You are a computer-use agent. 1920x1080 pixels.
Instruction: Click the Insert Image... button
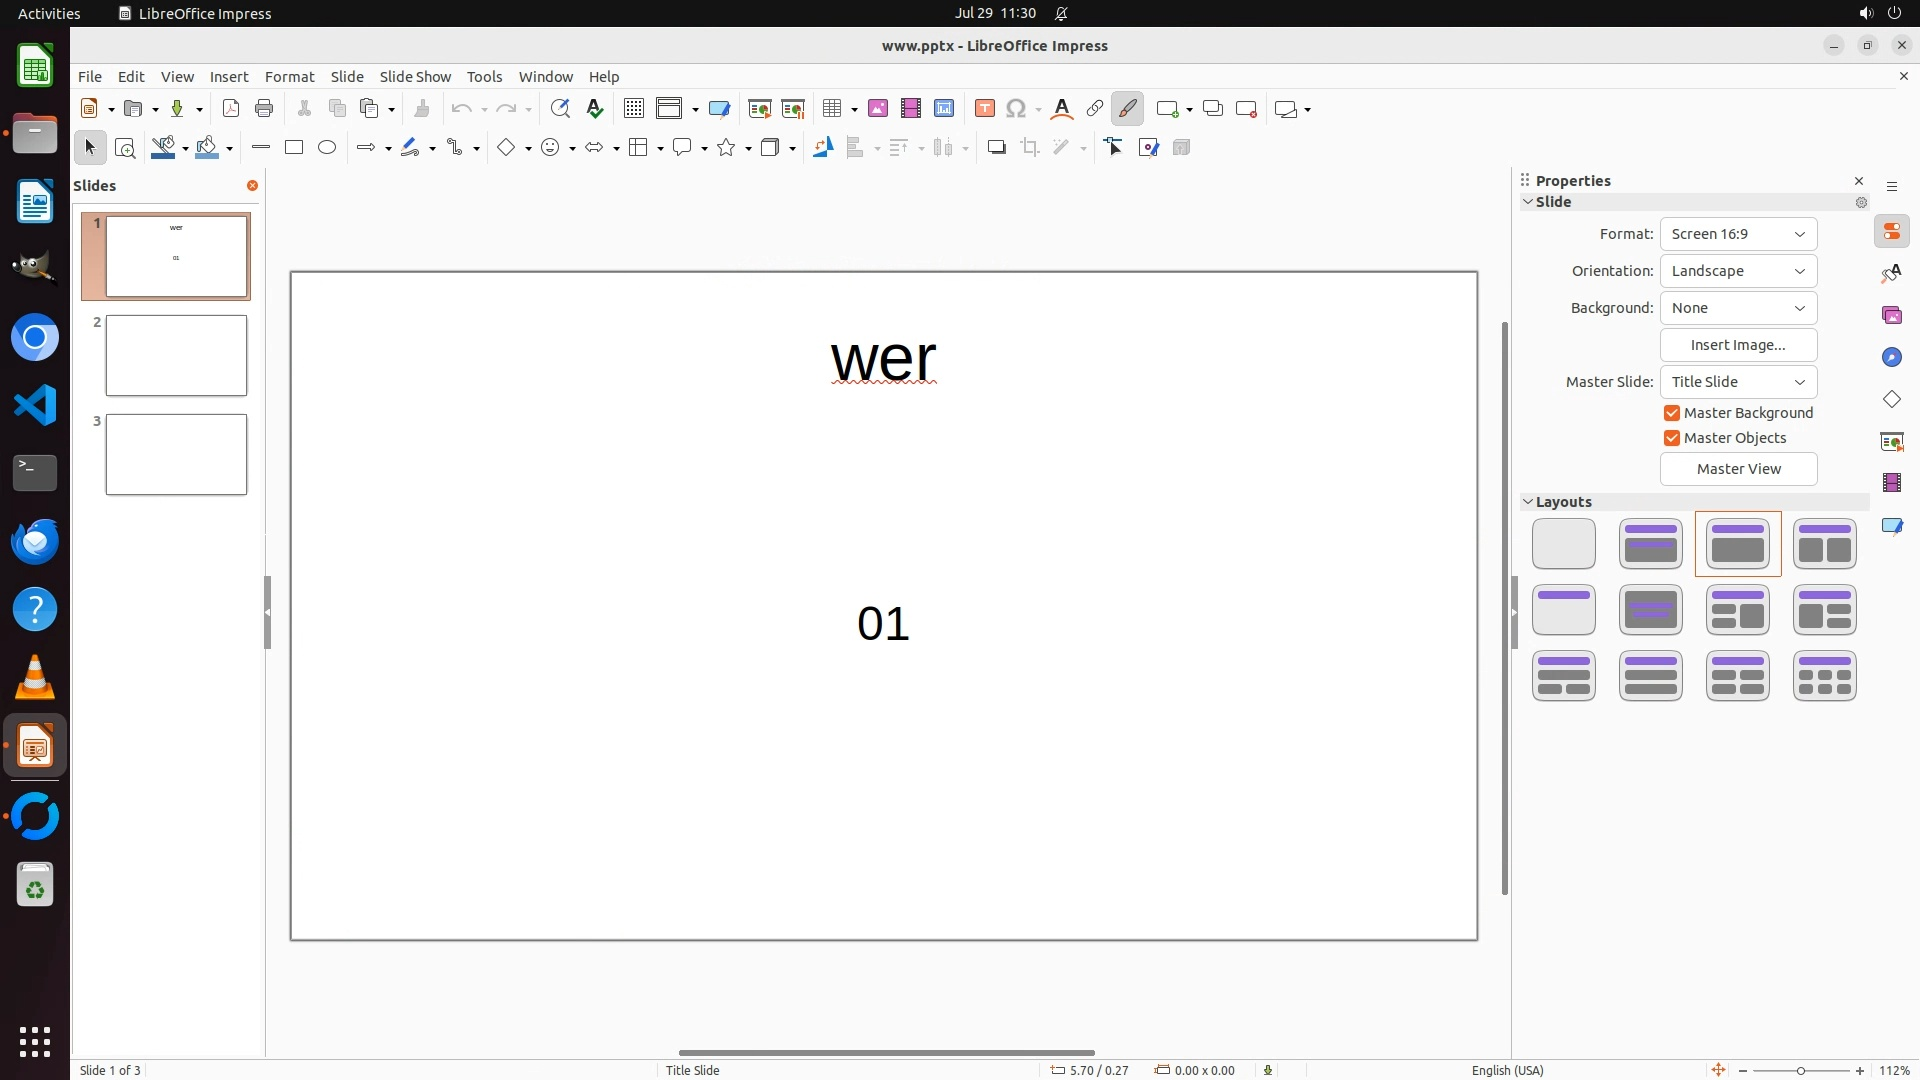(1738, 345)
